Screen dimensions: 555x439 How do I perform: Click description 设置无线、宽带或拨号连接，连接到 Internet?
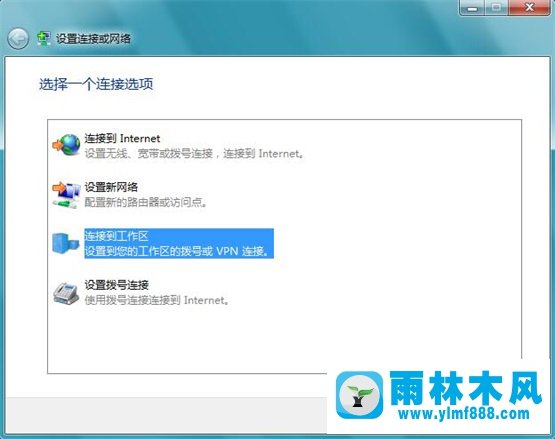(194, 154)
